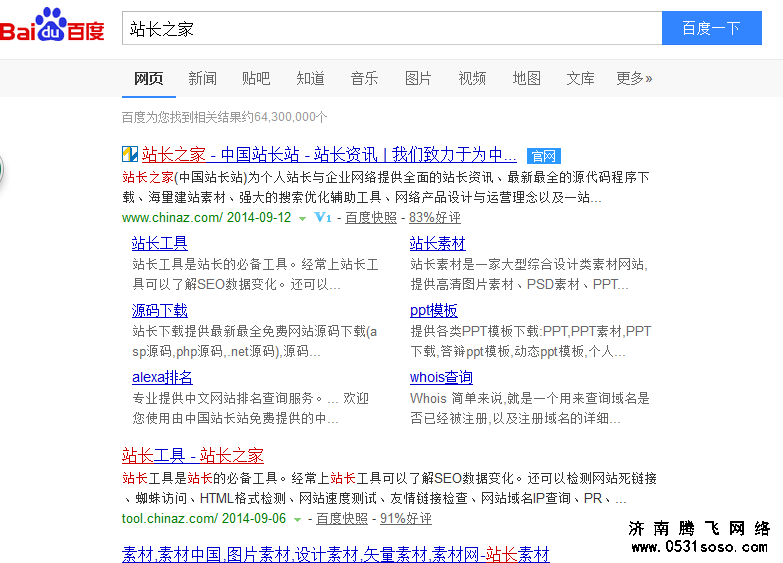Viewport: 783px width, 563px height.
Task: Click the tool.chinaz.com/ green URL text
Action: tap(170, 519)
